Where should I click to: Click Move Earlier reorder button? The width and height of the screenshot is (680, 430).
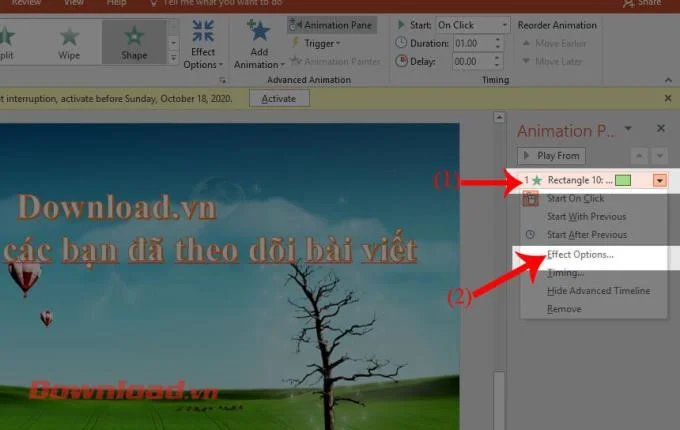click(x=555, y=43)
